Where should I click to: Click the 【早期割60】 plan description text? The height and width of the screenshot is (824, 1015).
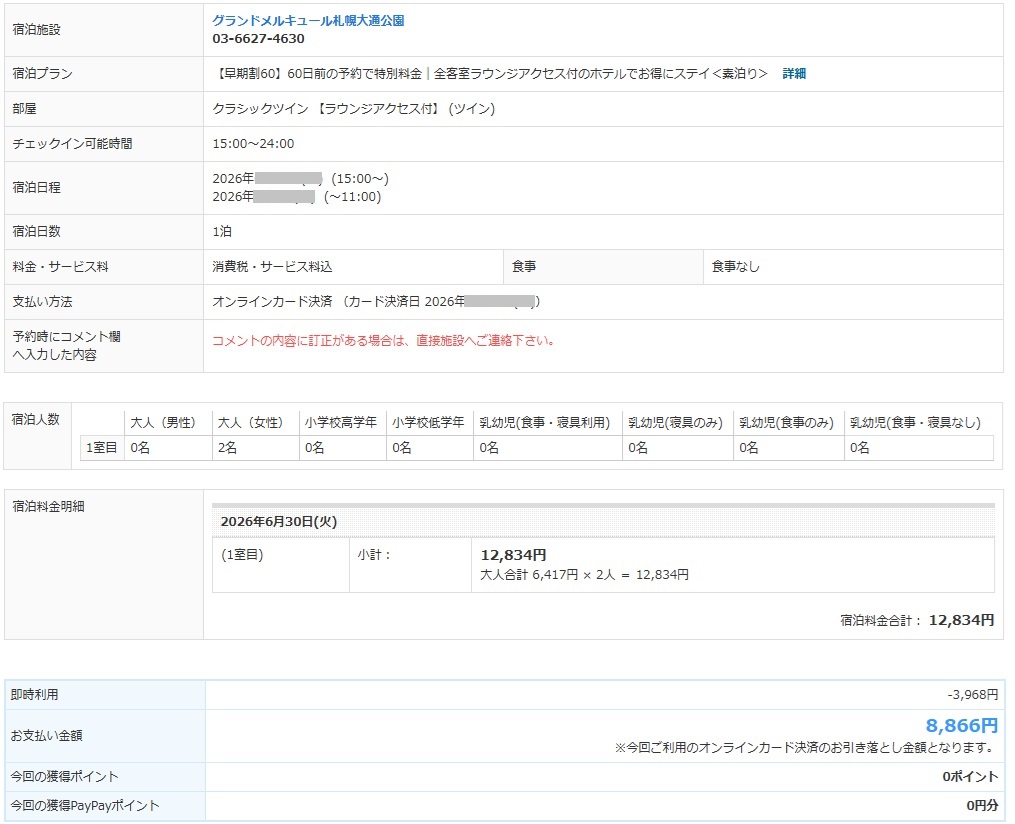click(x=490, y=74)
